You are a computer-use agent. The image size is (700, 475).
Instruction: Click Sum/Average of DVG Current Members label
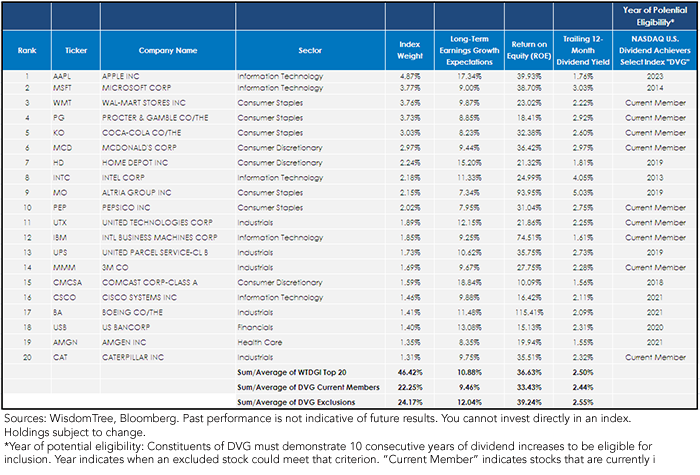click(x=308, y=388)
